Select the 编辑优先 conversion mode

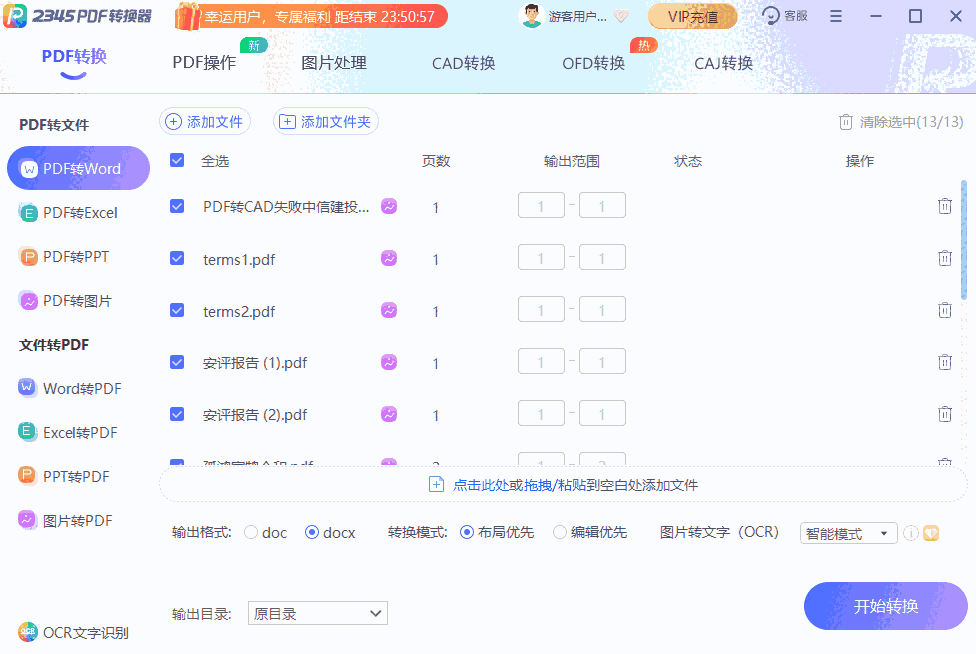561,532
